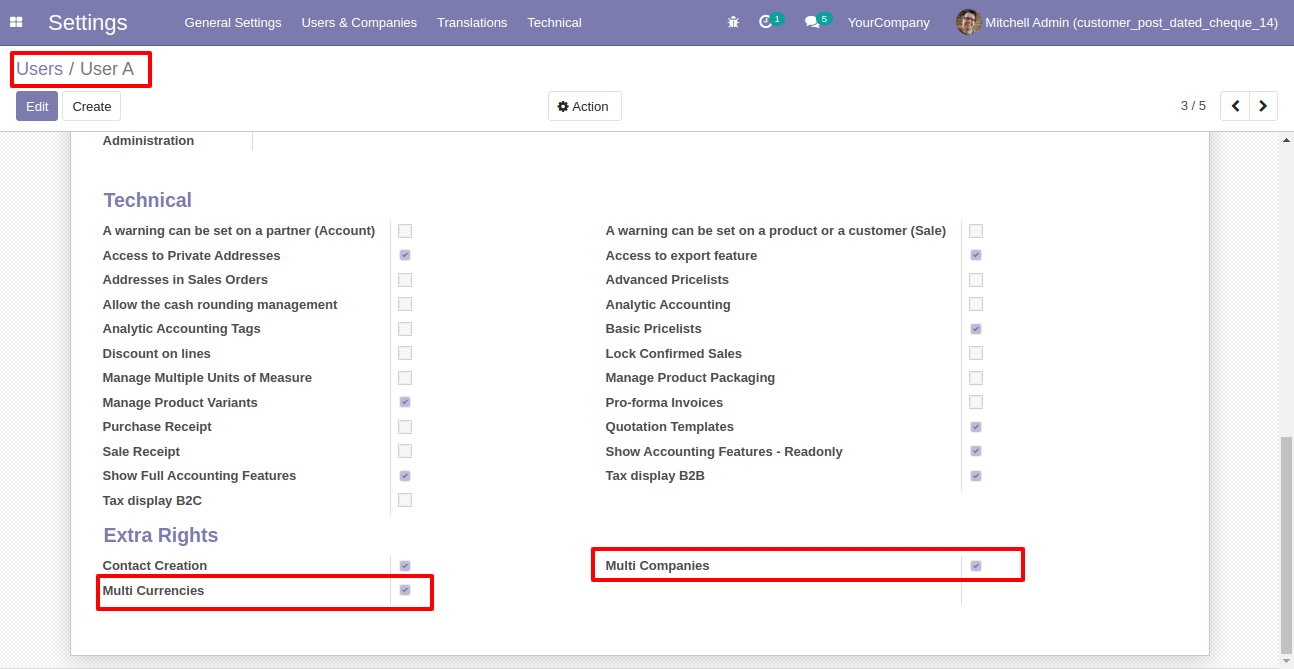Open the Technical menu
The height and width of the screenshot is (669, 1294).
[554, 22]
